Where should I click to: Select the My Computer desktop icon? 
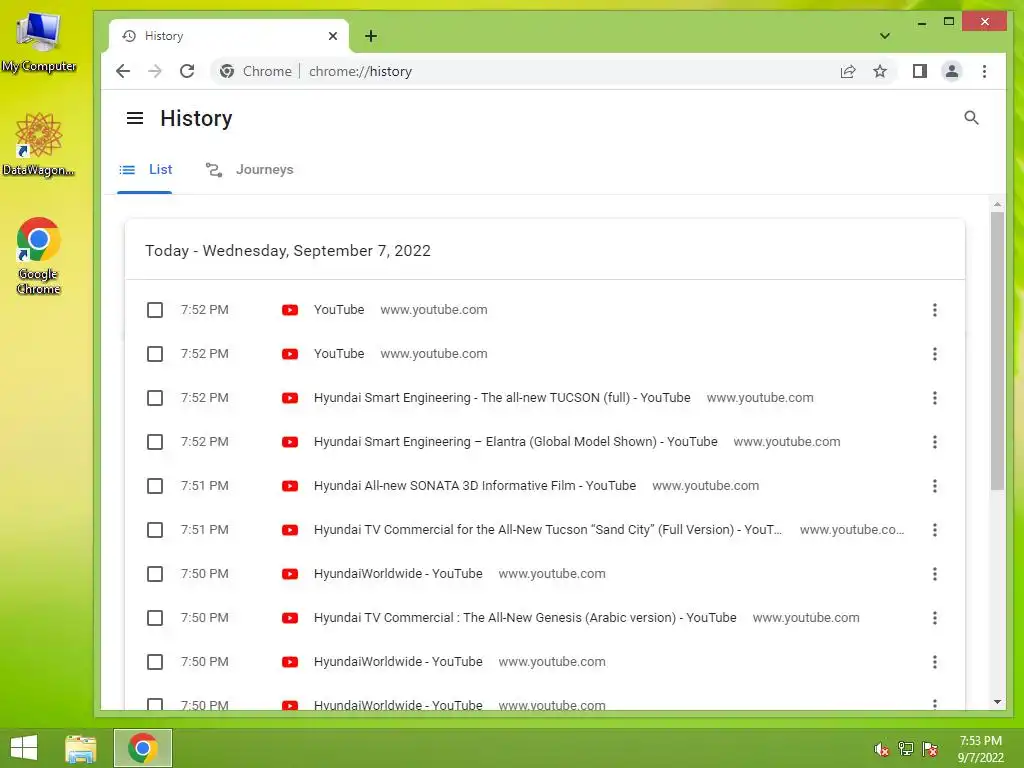tap(39, 40)
